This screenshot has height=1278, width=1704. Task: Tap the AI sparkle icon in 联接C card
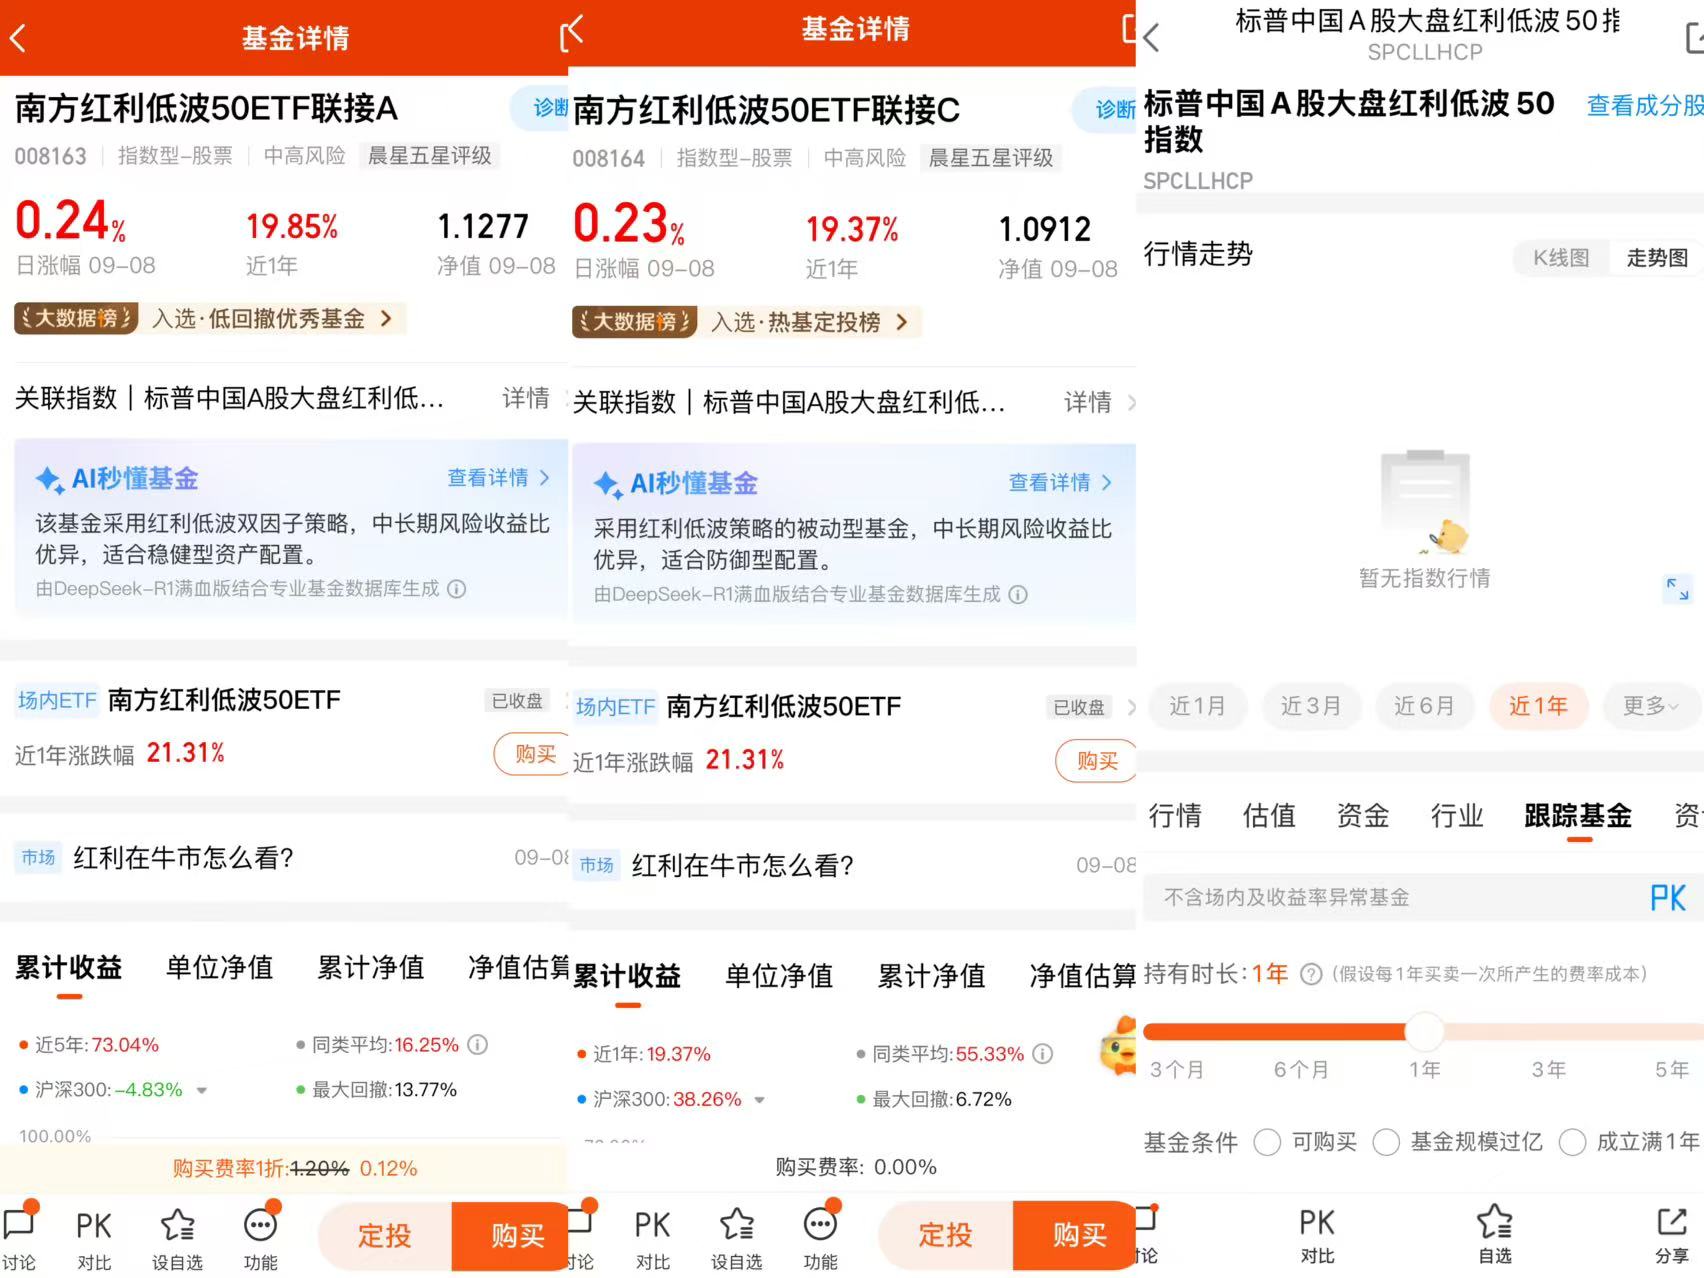[x=608, y=485]
